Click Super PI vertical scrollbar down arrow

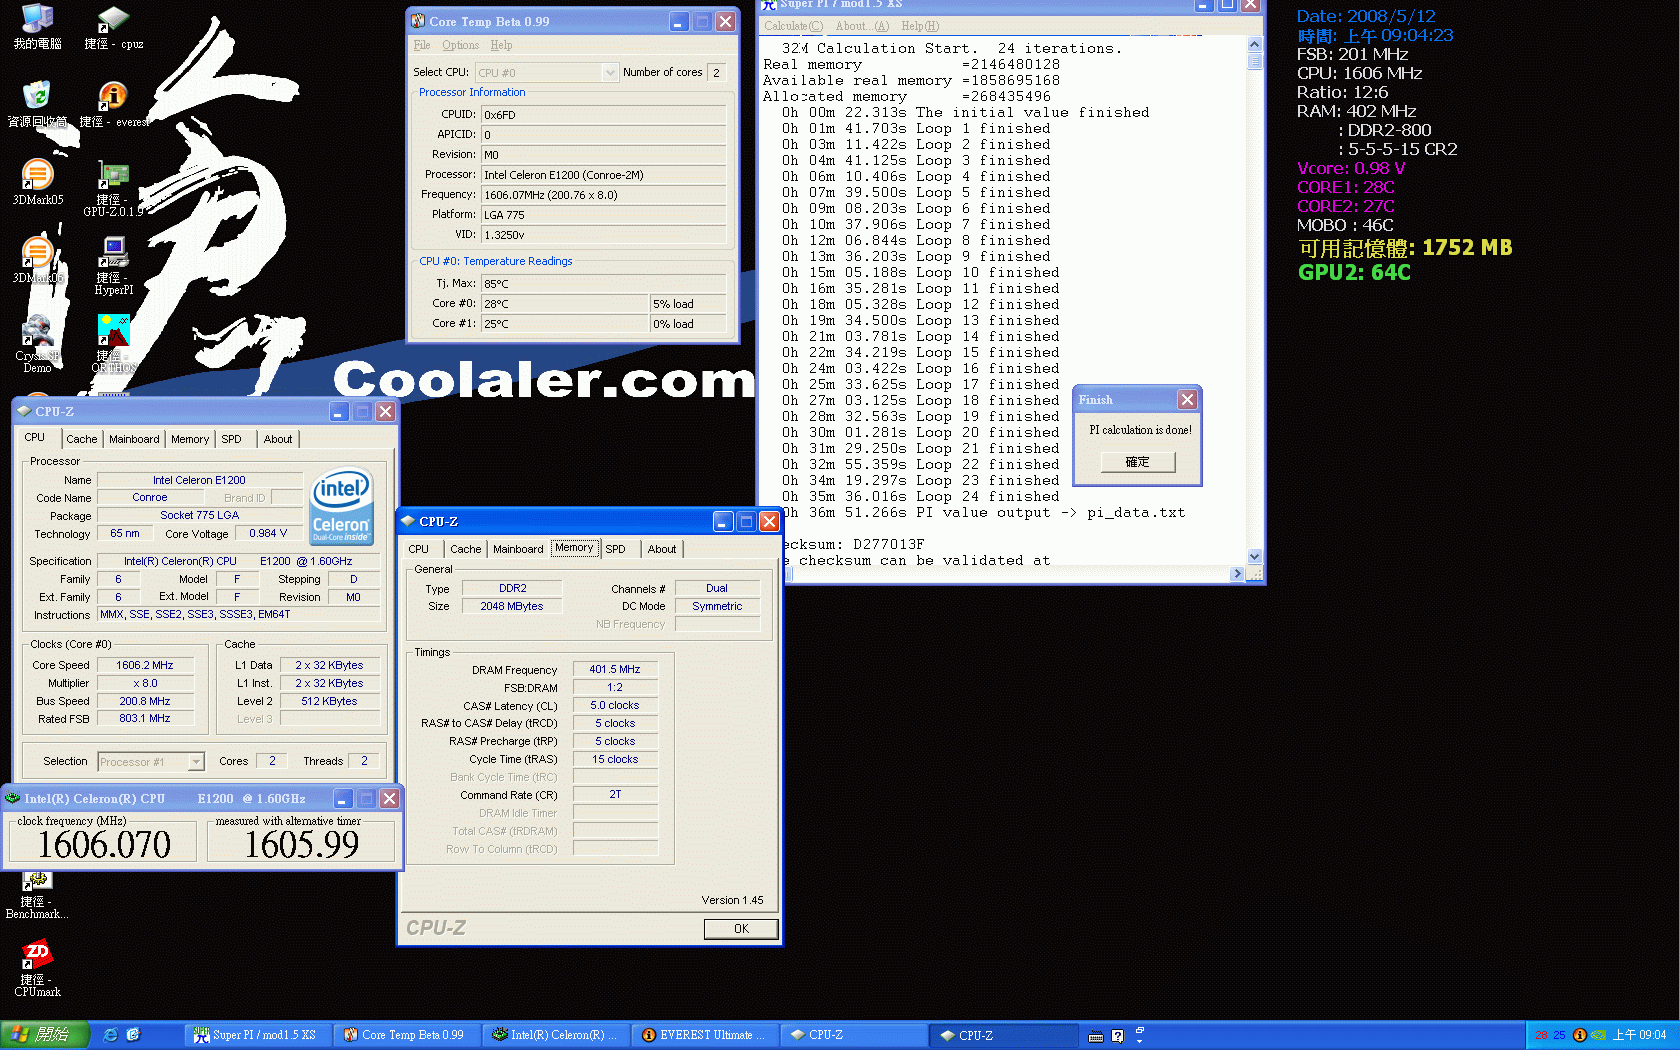tap(1255, 557)
